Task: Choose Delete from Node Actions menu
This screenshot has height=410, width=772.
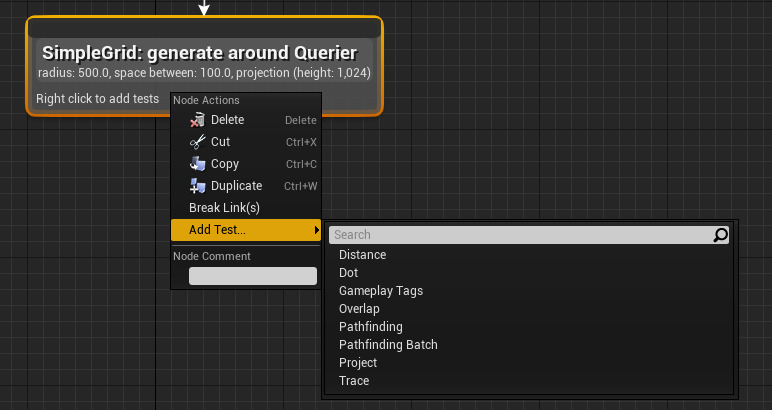Action: coord(246,120)
